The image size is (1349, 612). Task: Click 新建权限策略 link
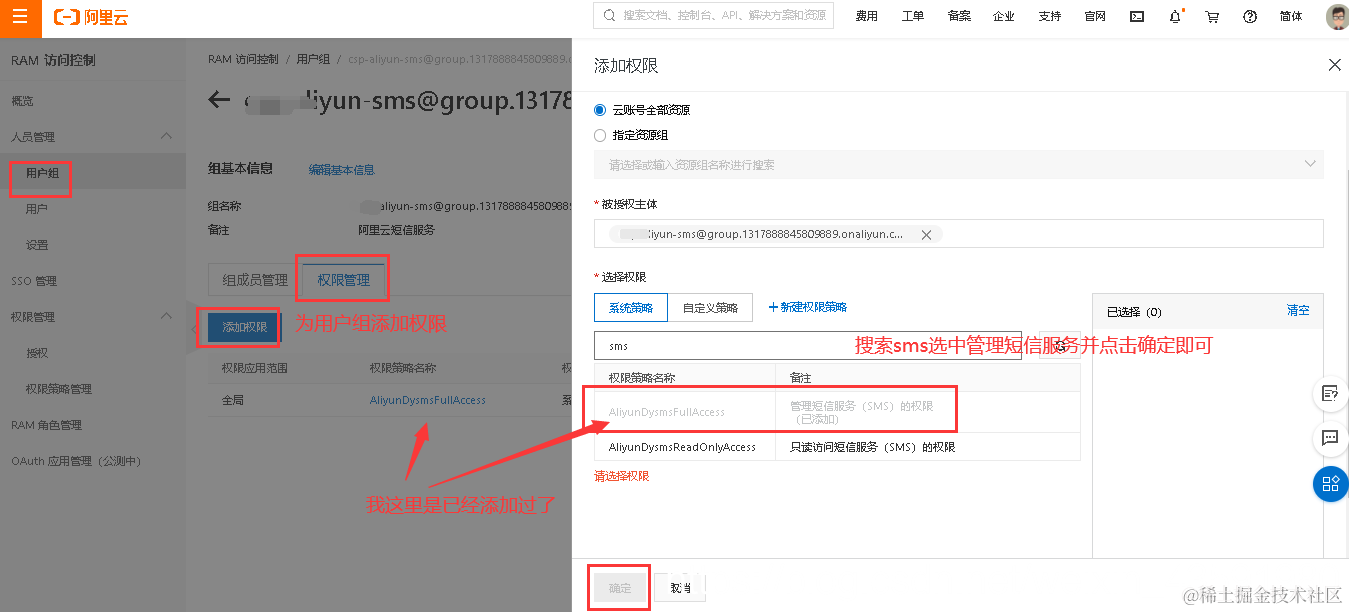(808, 307)
